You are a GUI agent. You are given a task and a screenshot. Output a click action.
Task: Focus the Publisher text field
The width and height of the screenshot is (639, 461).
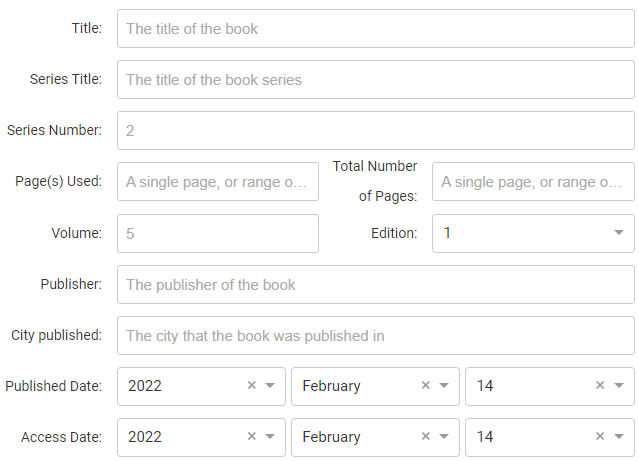click(x=375, y=284)
